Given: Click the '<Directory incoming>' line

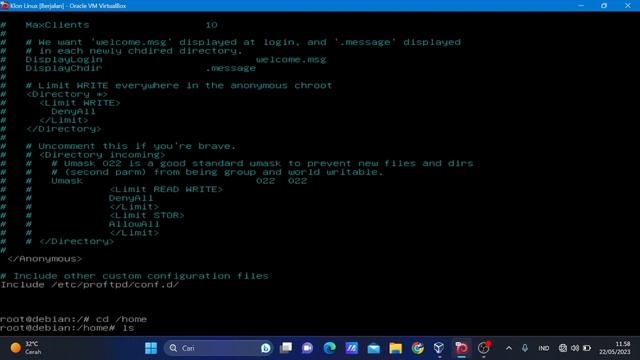Looking at the screenshot, I should pyautogui.click(x=102, y=155).
